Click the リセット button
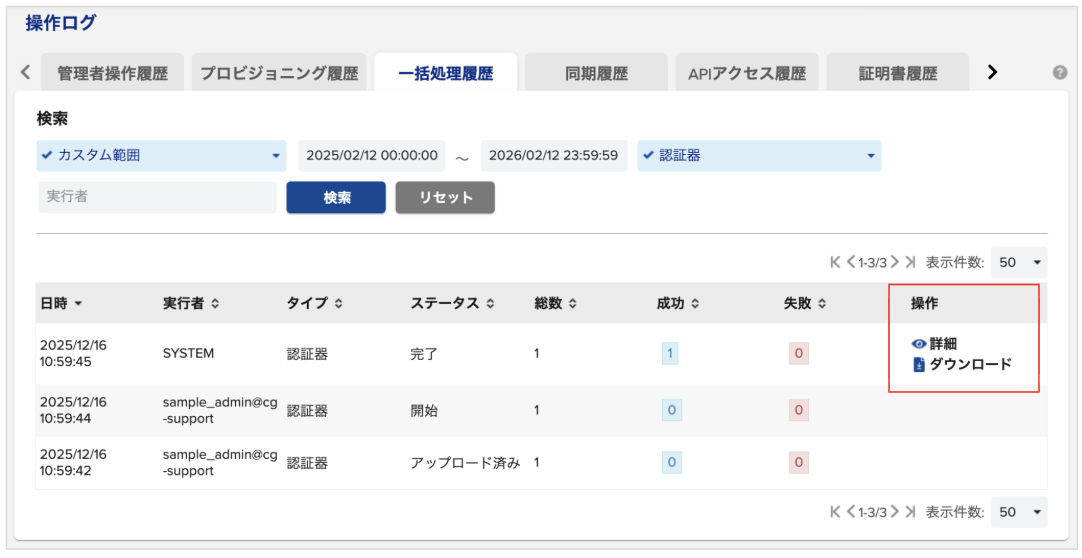This screenshot has width=1082, height=558. [445, 197]
